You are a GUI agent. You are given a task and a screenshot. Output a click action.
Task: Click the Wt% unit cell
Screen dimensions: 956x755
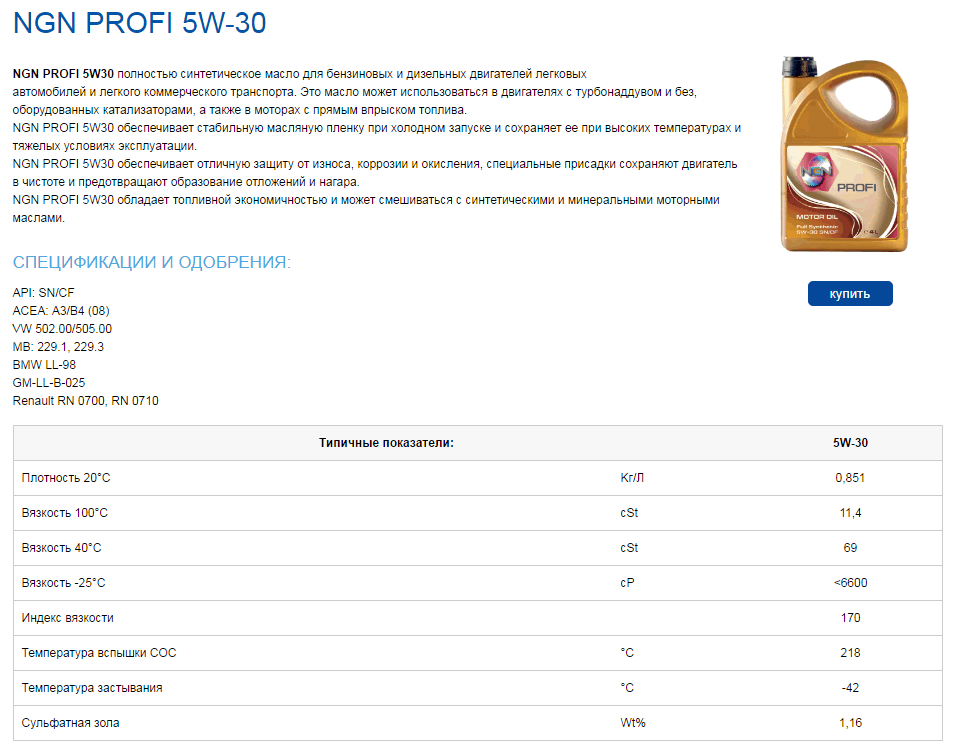click(633, 723)
